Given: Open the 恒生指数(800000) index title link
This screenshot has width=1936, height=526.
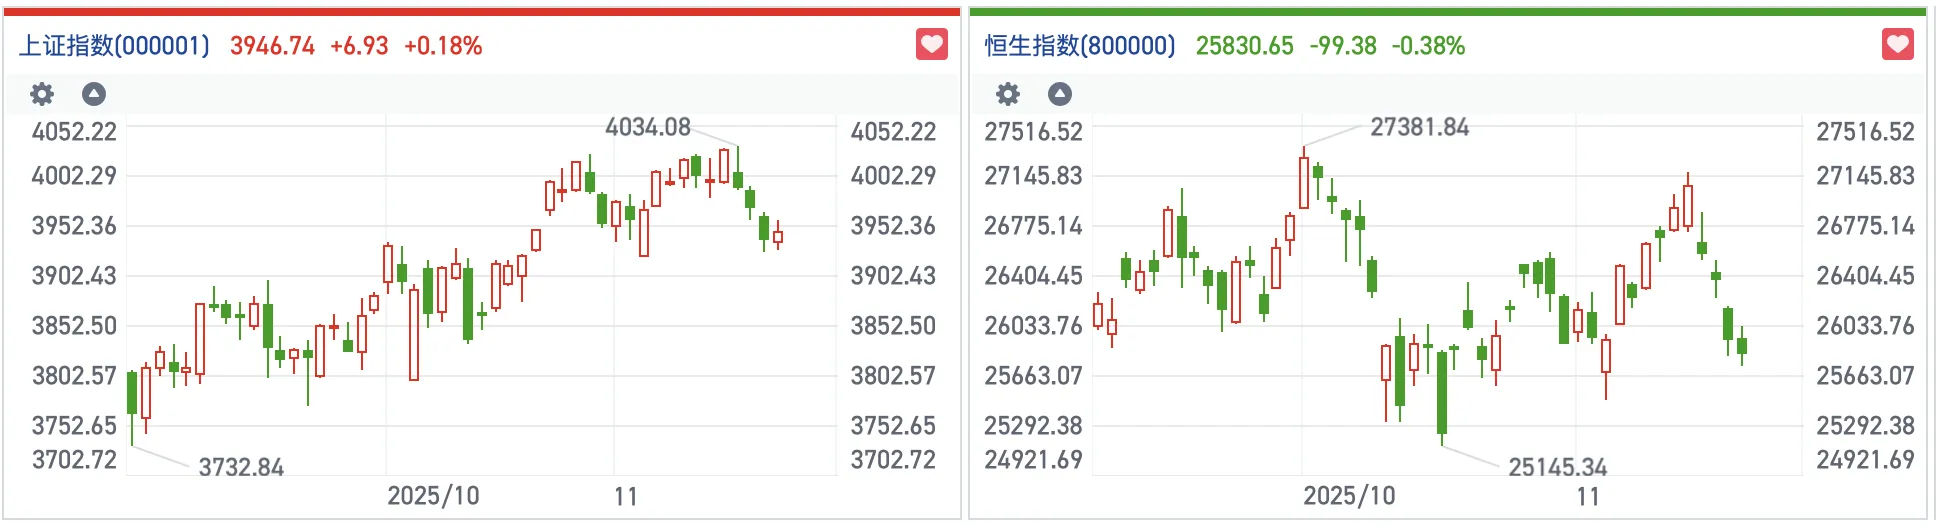Looking at the screenshot, I should (1080, 46).
